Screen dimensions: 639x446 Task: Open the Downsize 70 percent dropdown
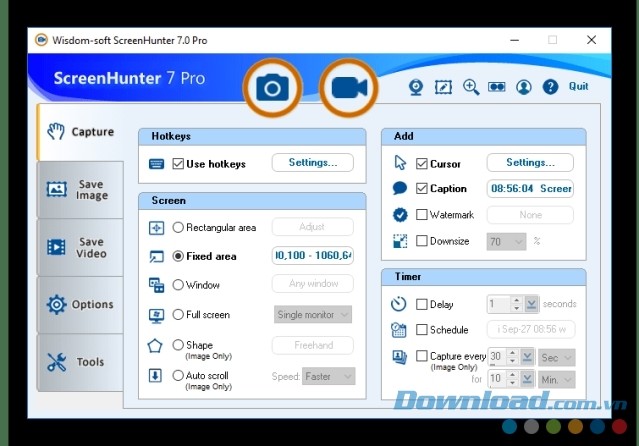point(506,242)
